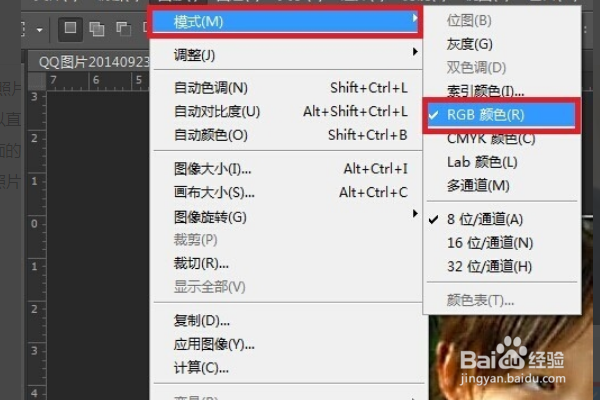
Task: Select the New Selection mode icon
Action: click(x=70, y=29)
